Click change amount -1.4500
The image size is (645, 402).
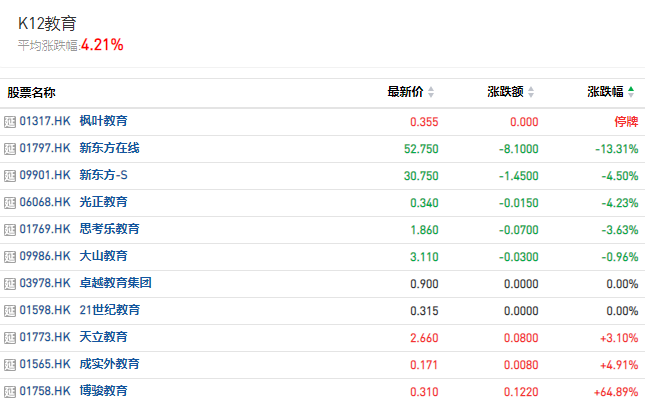tap(519, 176)
